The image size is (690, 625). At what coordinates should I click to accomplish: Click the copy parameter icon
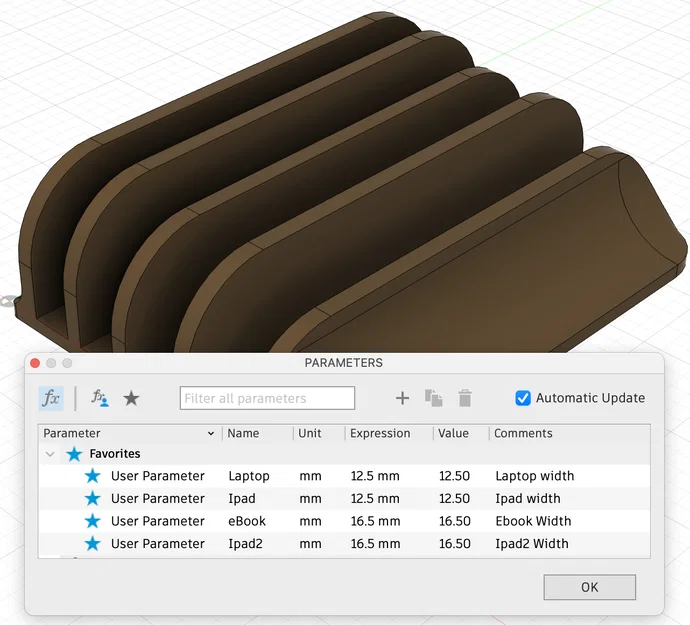click(433, 398)
